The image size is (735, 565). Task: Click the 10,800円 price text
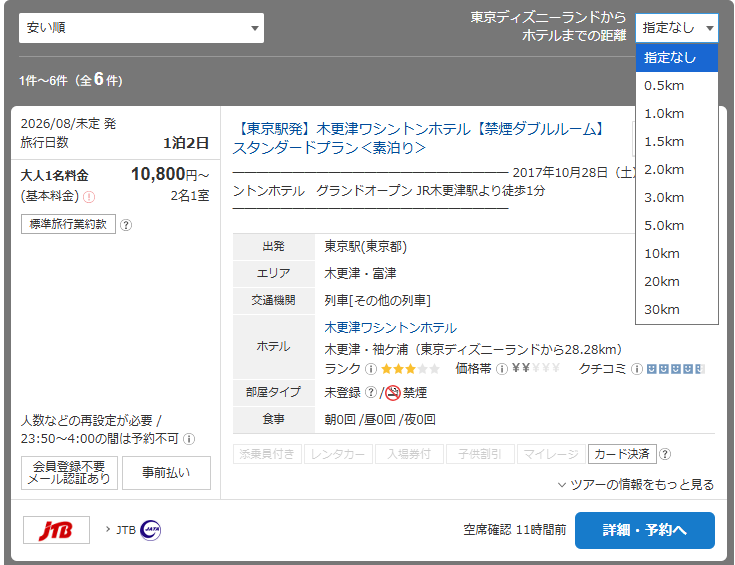[170, 175]
